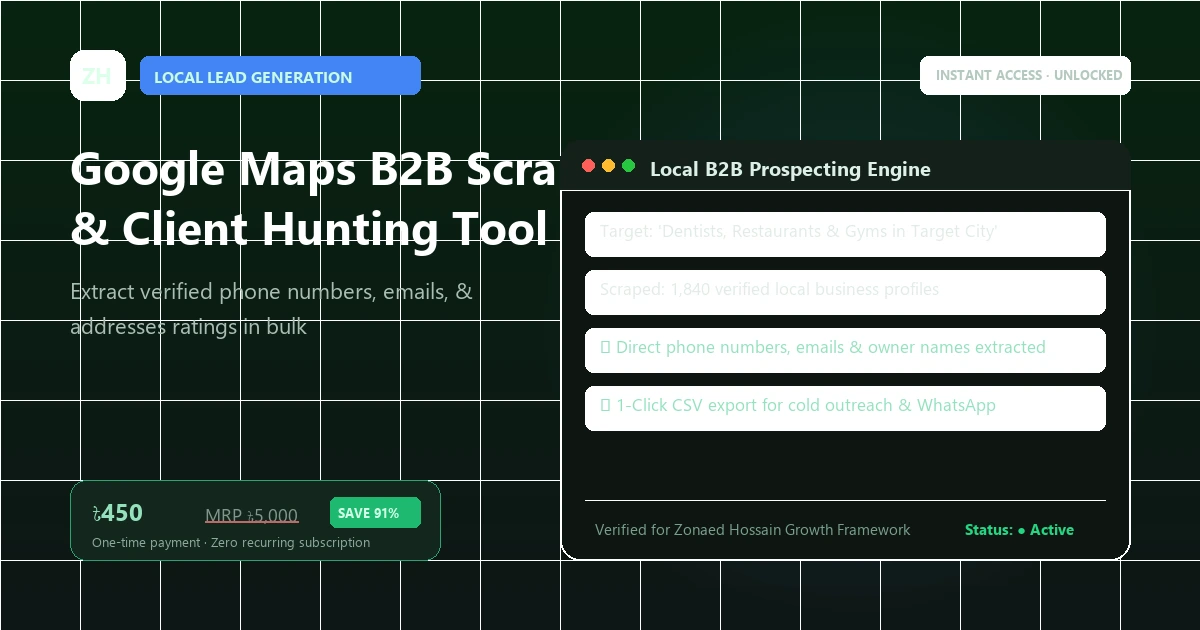Click the struck-through MRP ৳5,000 text
Image resolution: width=1200 pixels, height=630 pixels.
click(x=251, y=515)
